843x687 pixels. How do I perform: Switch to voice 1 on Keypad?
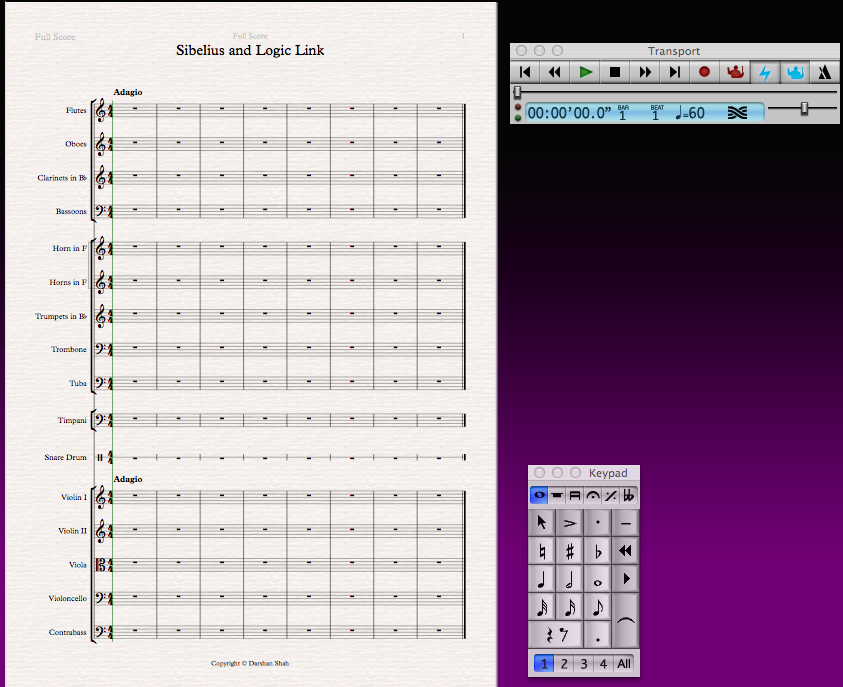pyautogui.click(x=544, y=664)
